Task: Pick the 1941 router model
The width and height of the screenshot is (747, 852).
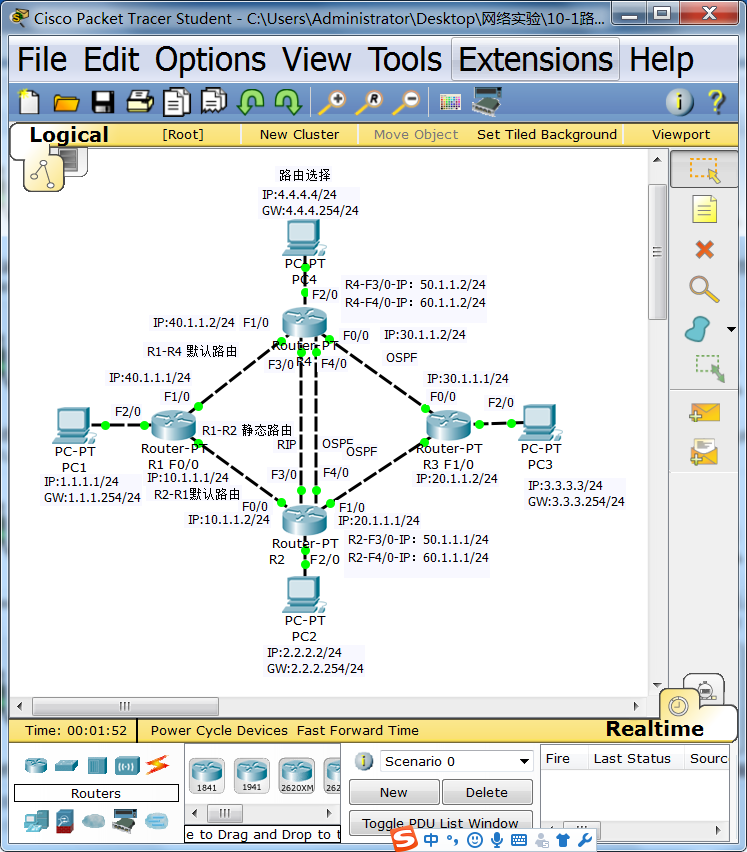Action: point(252,775)
